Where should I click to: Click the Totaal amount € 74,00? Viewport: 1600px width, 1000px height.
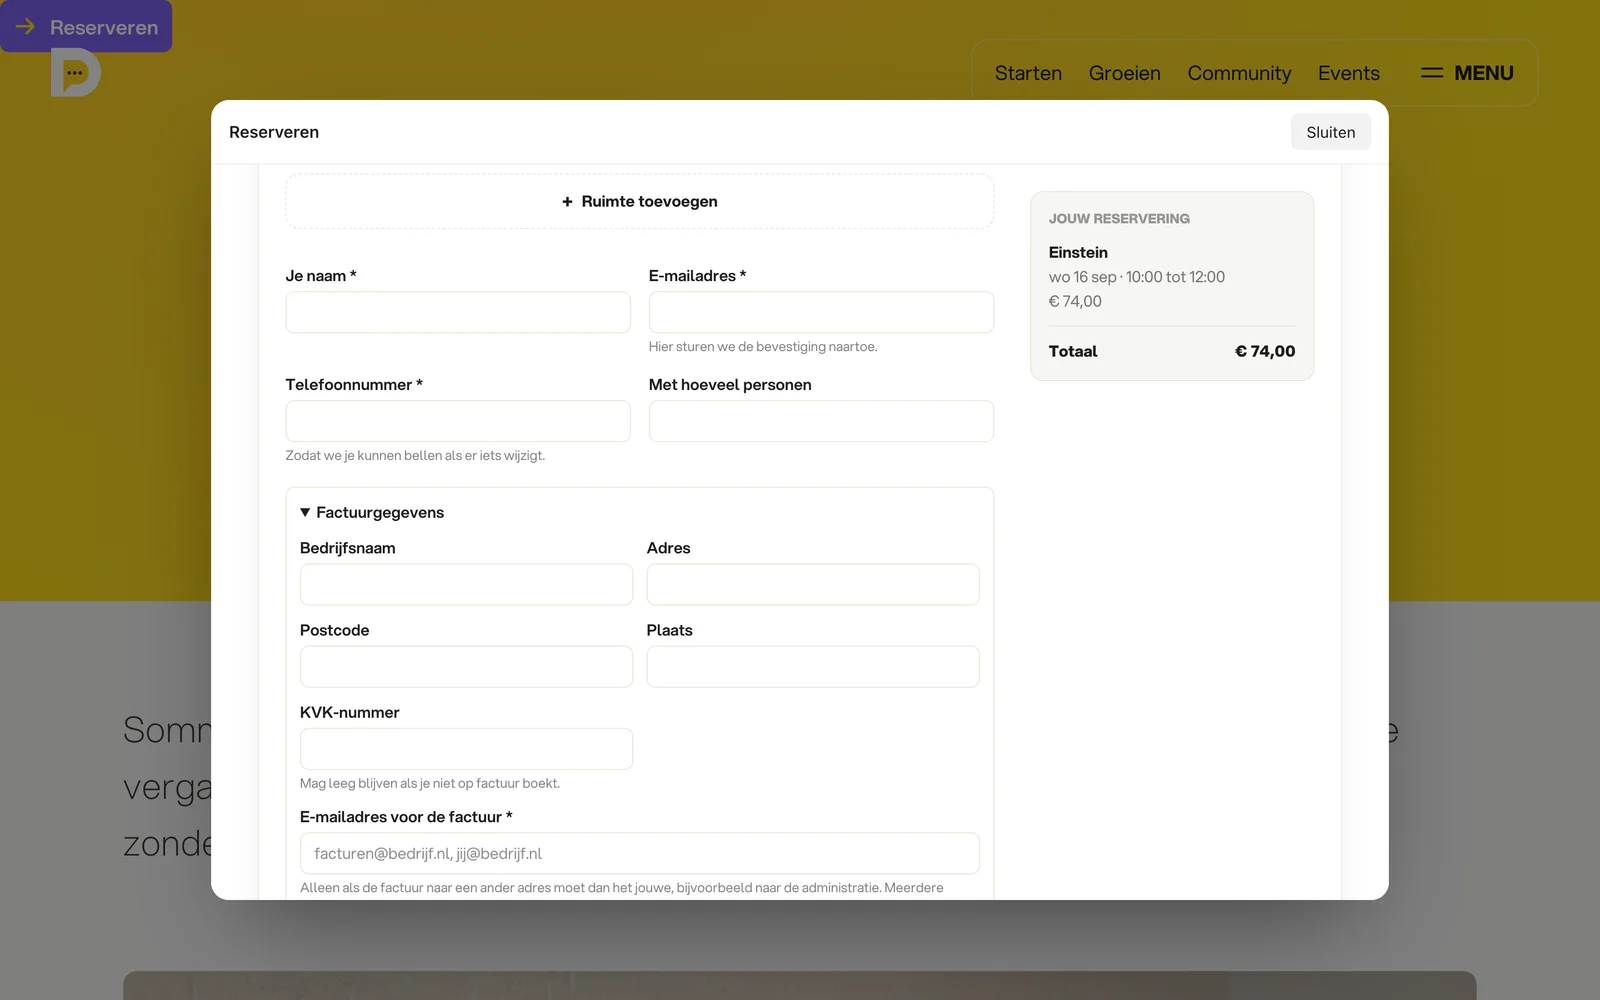1265,351
